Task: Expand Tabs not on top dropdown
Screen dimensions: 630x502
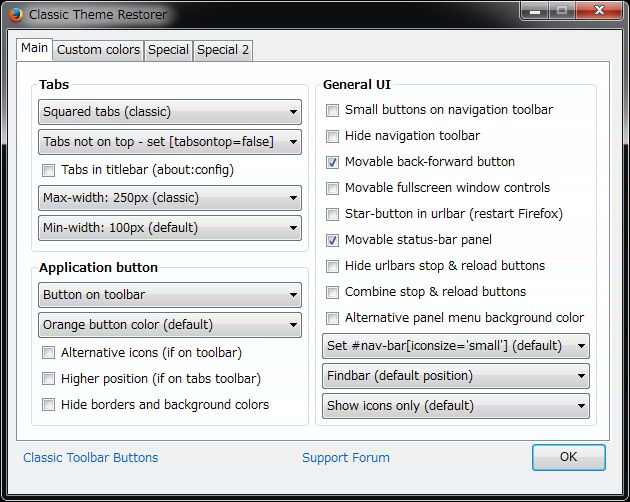Action: (170, 142)
